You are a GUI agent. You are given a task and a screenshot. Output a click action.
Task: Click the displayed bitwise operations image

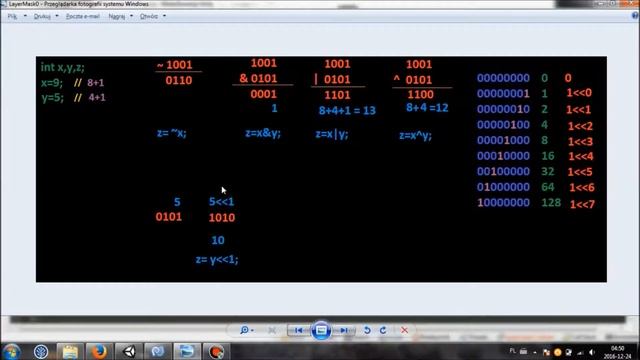321,169
